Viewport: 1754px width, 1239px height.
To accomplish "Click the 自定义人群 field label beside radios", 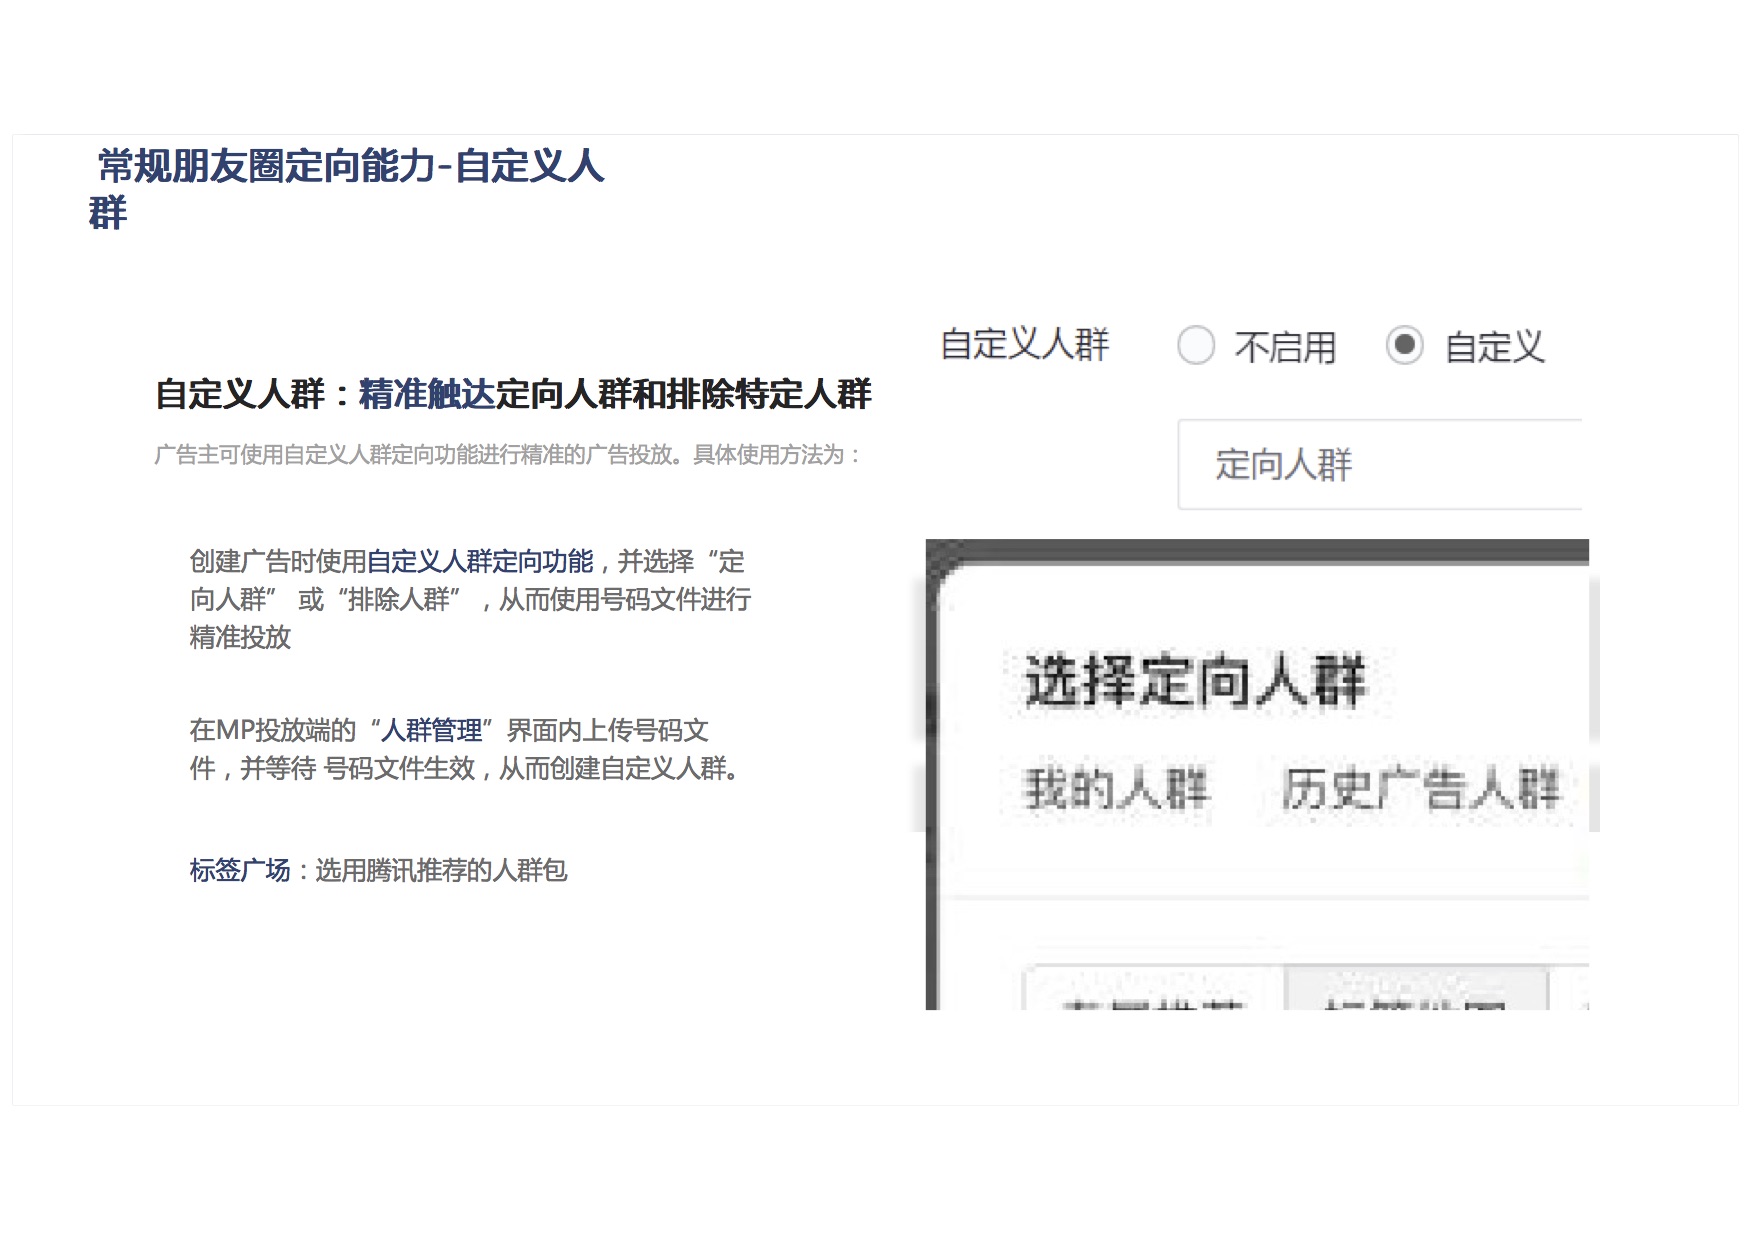I will coord(1025,345).
